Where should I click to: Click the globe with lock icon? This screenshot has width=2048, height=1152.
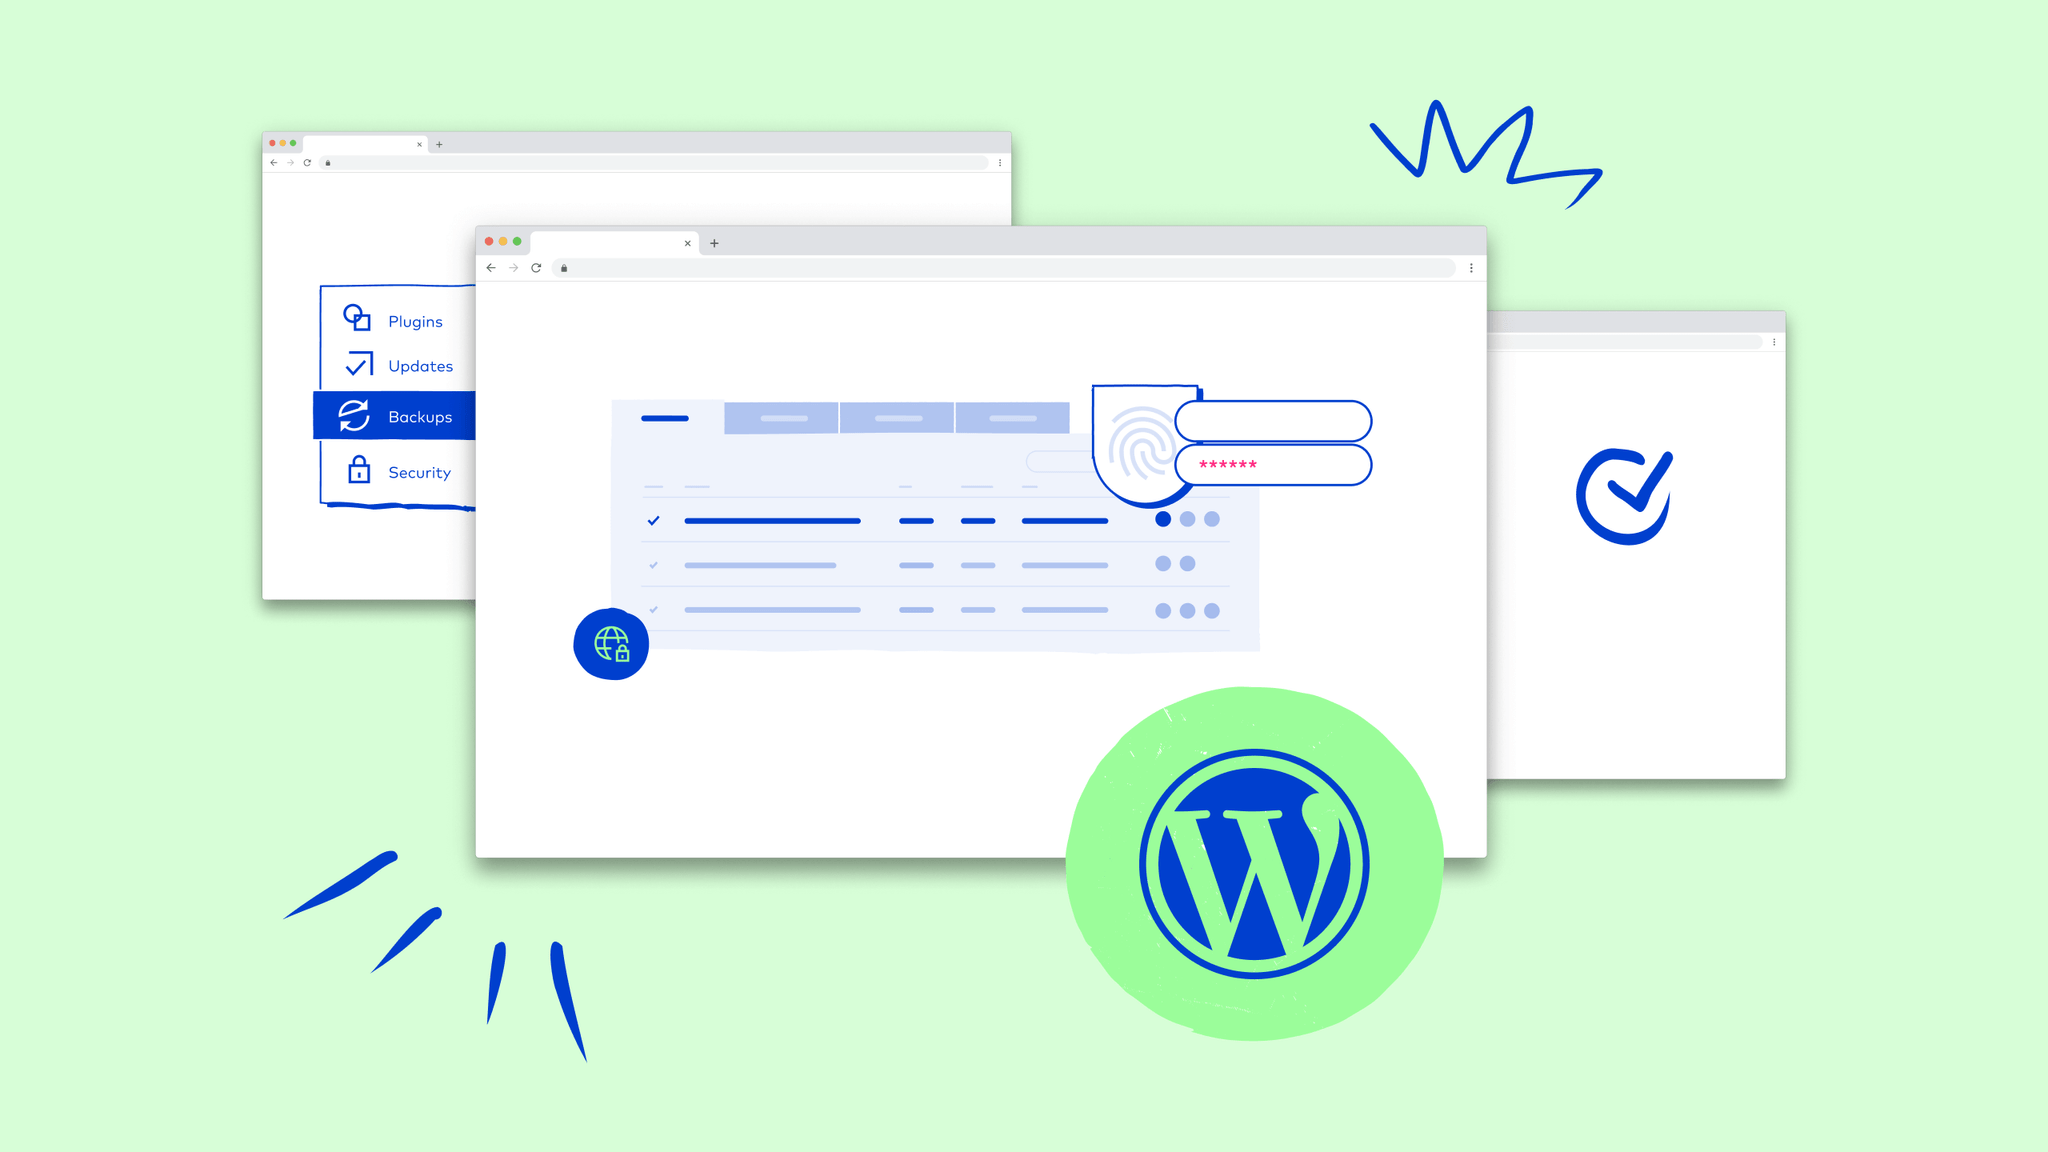(x=609, y=644)
